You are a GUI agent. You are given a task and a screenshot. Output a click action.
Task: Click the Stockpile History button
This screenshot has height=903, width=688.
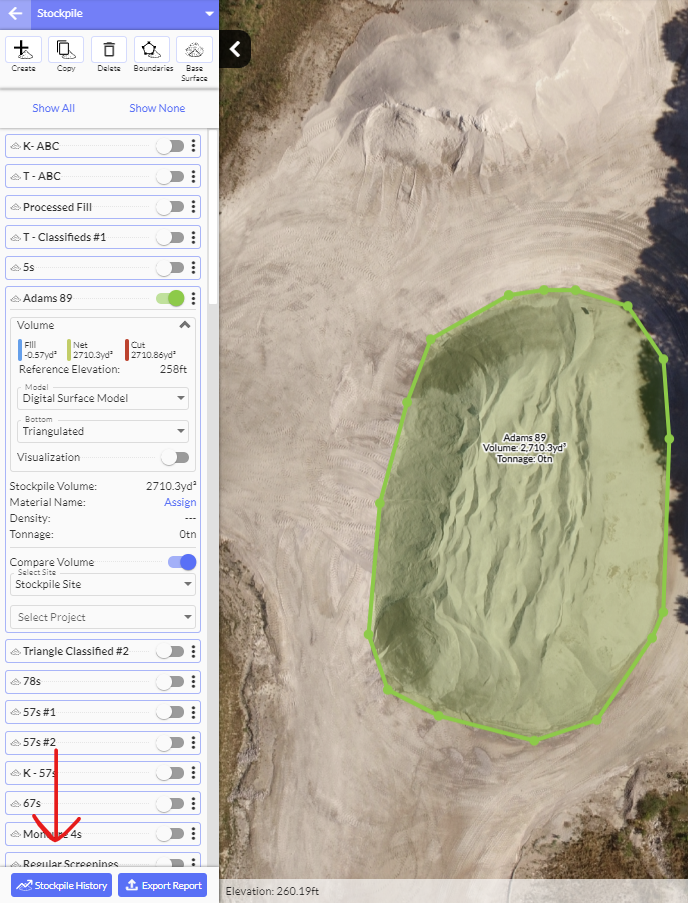(x=62, y=885)
